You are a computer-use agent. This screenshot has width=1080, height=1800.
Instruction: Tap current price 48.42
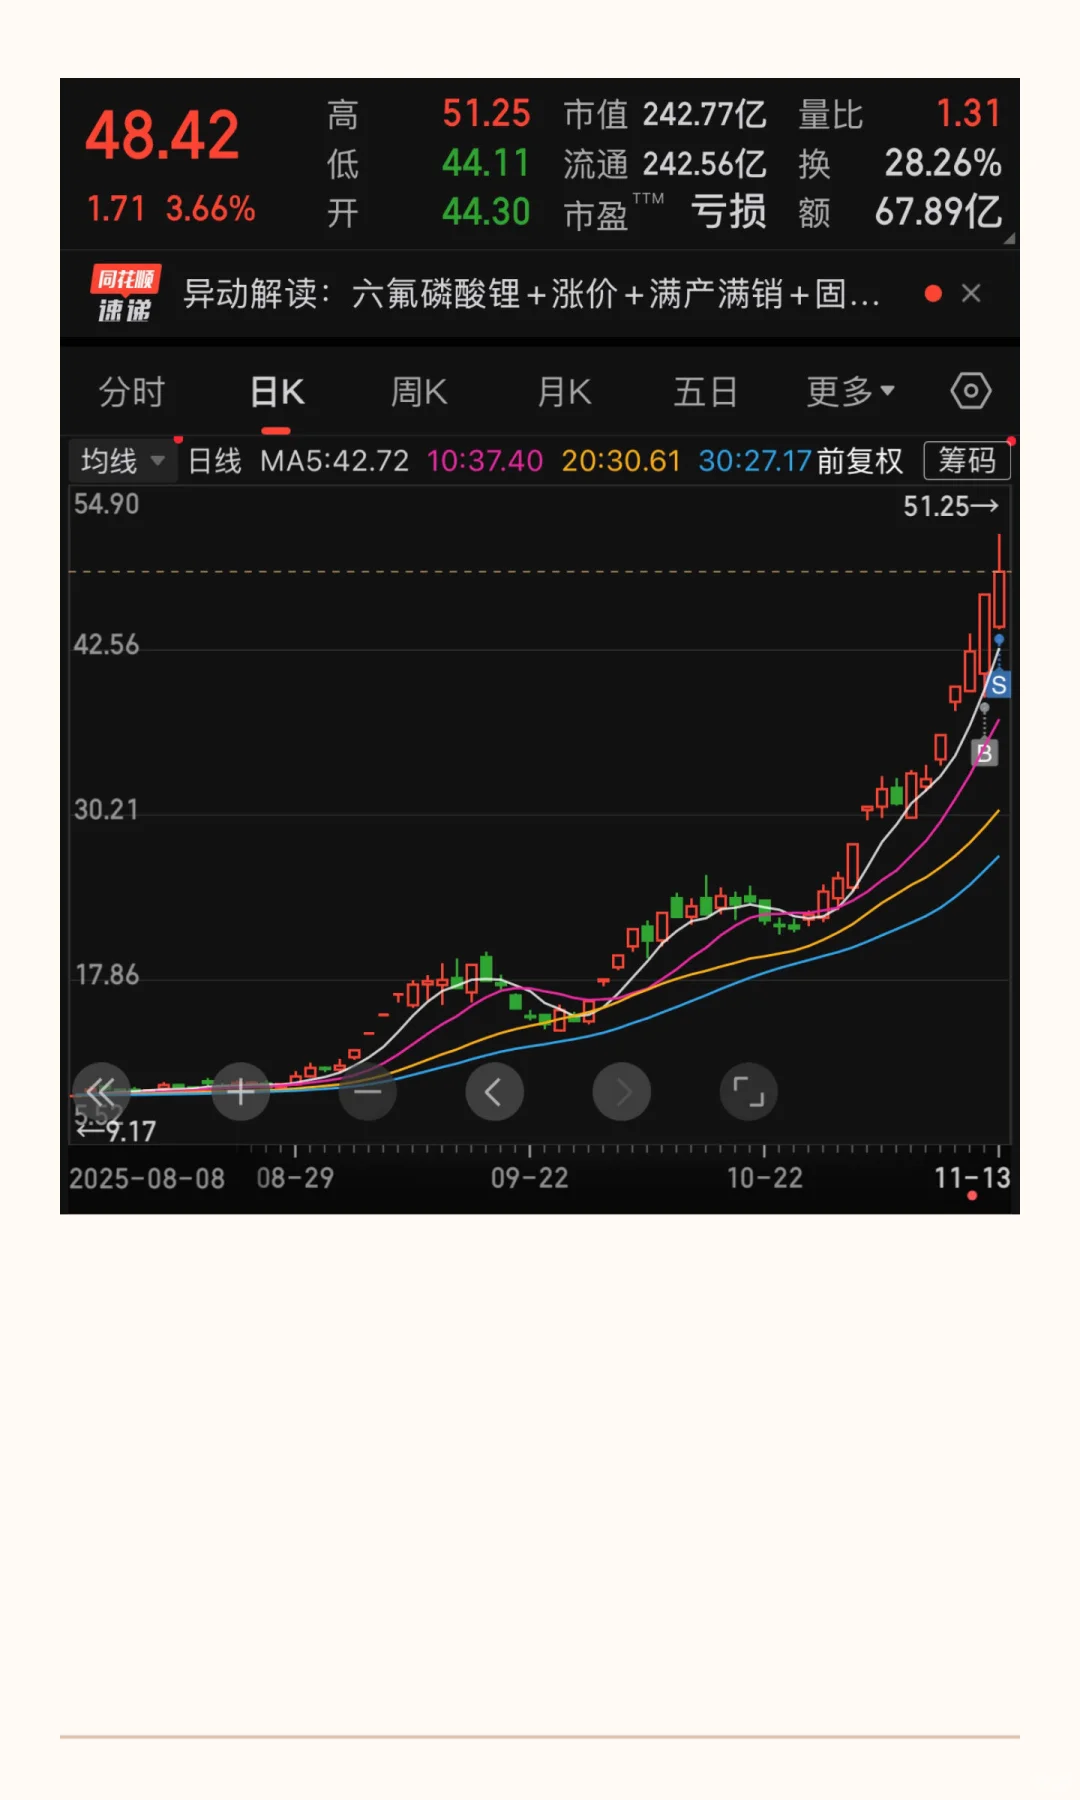pos(162,136)
